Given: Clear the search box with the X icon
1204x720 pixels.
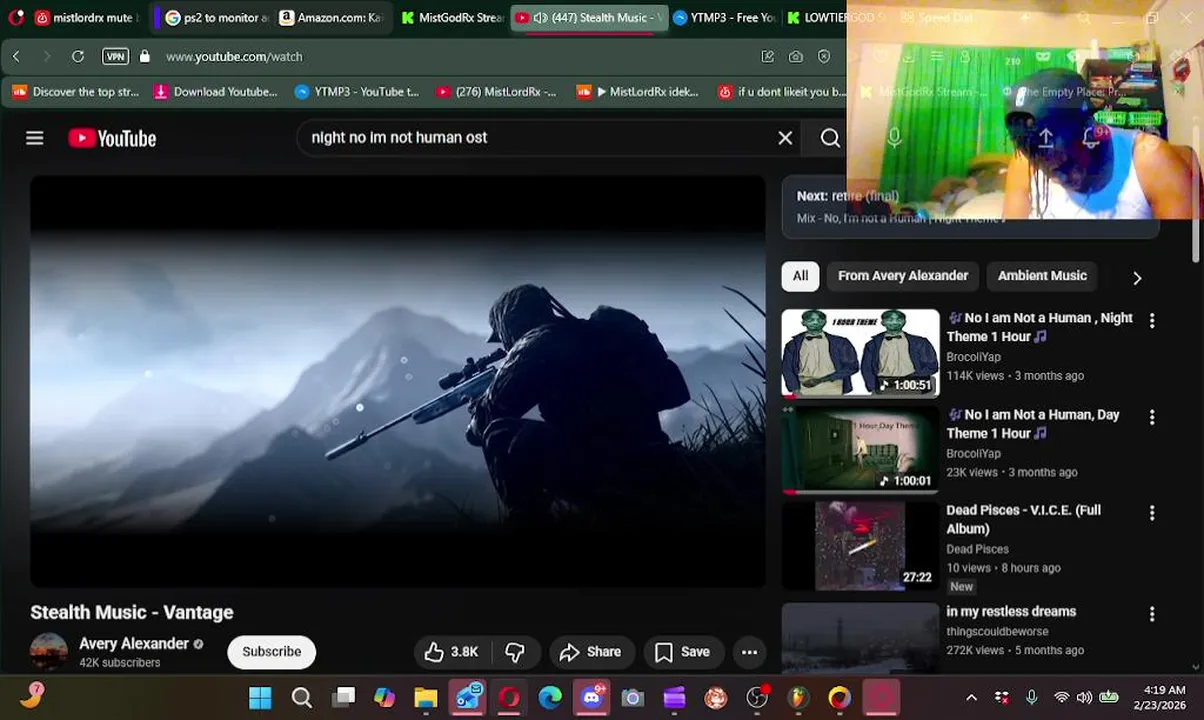Looking at the screenshot, I should tap(785, 138).
